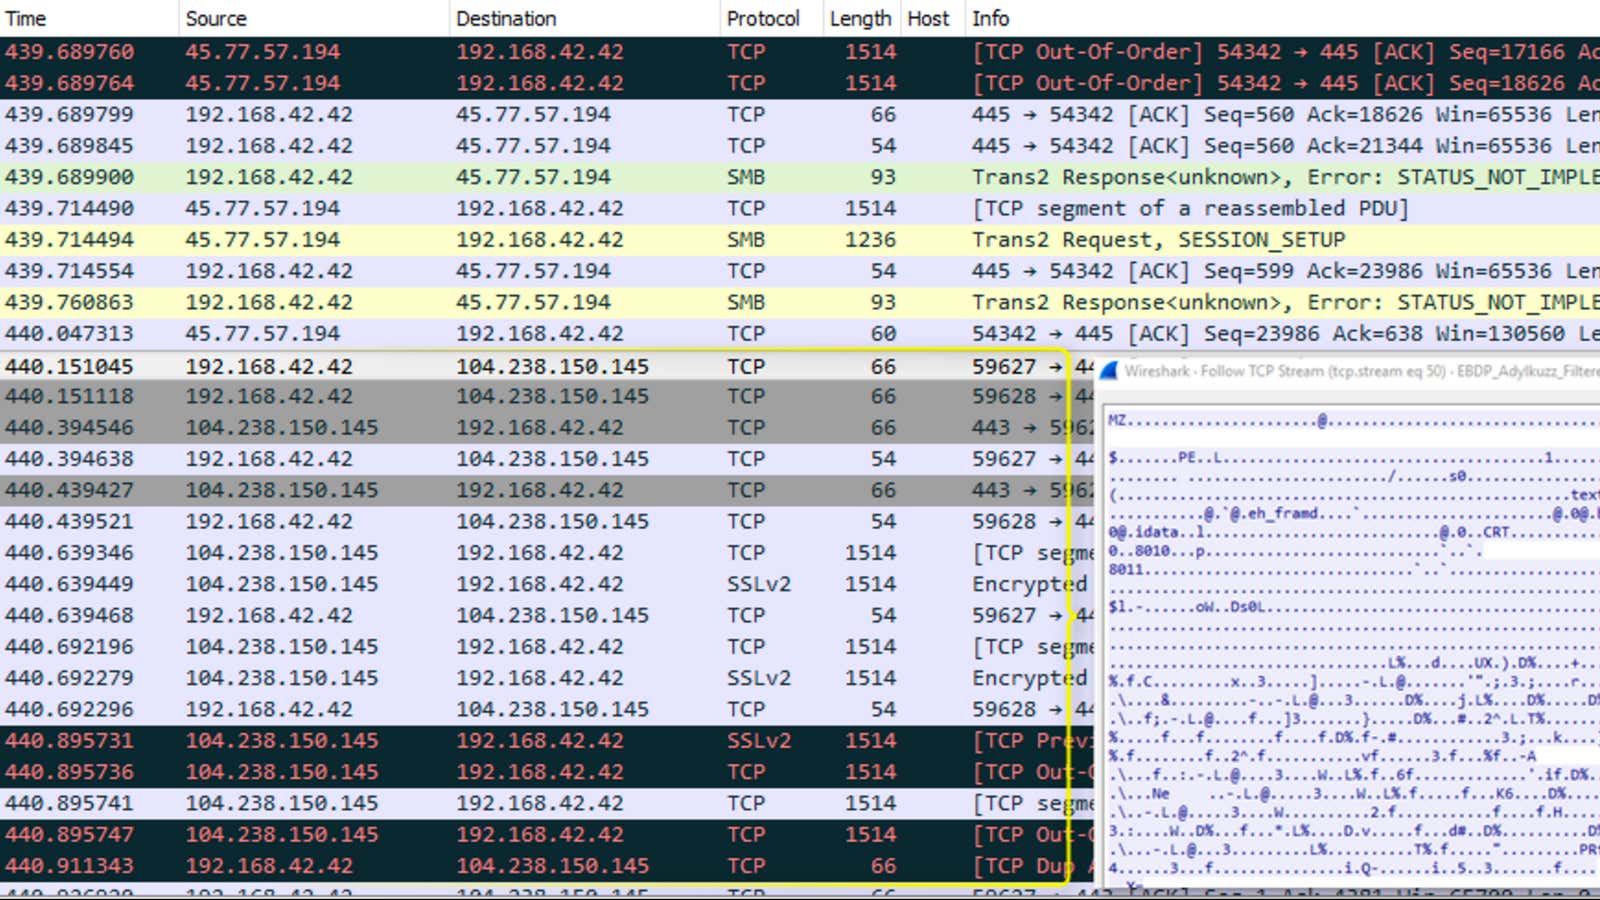Select SSLv2 packet at 440.895731
1600x900 pixels.
tap(548, 741)
